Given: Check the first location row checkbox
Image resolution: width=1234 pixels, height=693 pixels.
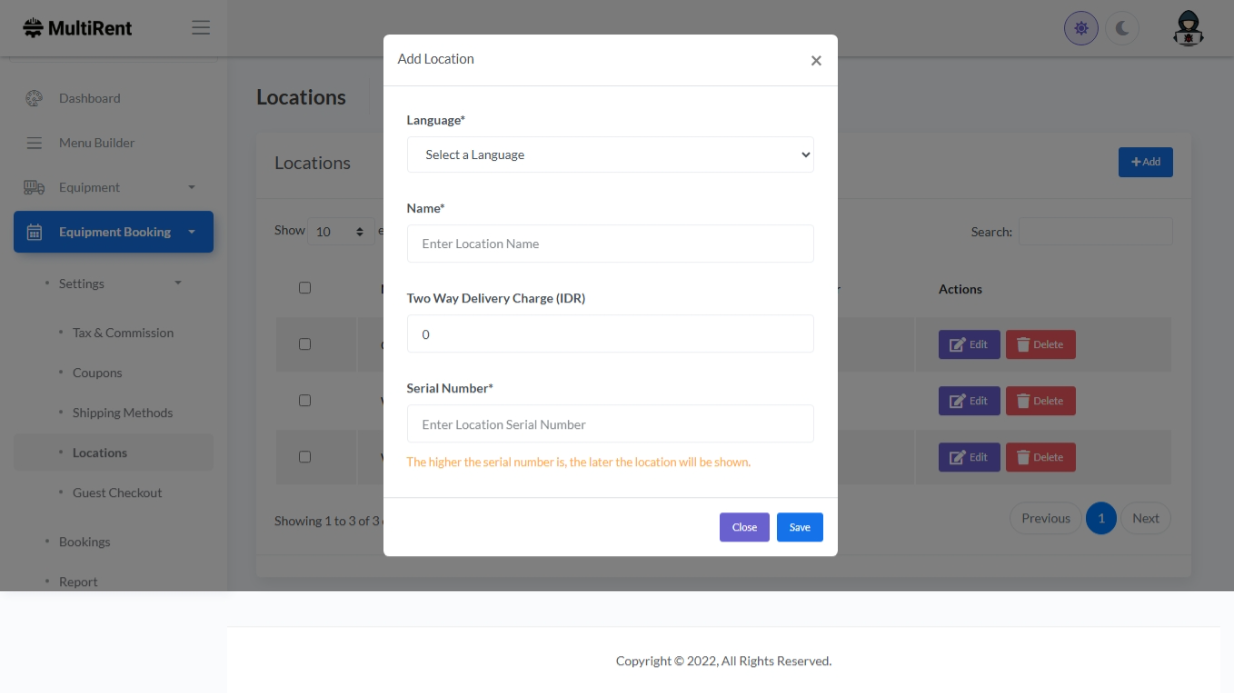Looking at the screenshot, I should tap(305, 344).
